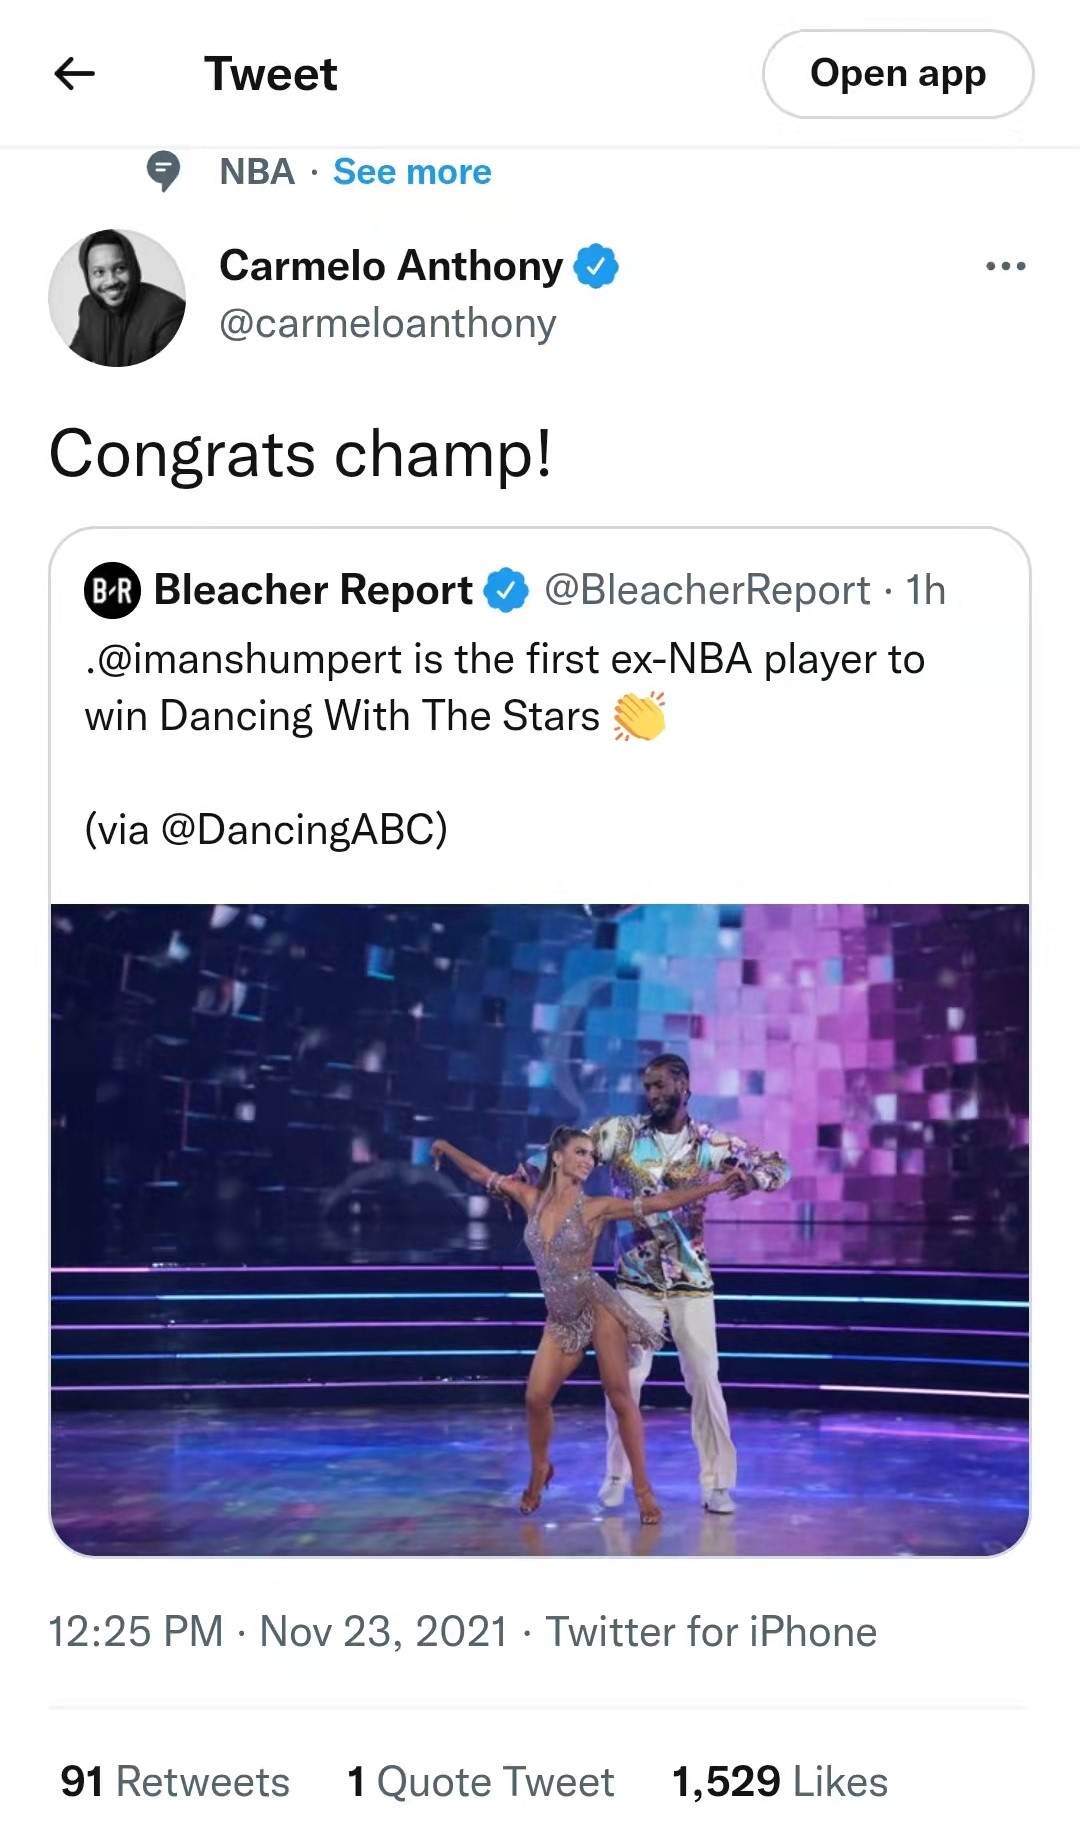Viewport: 1080px width, 1848px height.
Task: Tap the back arrow icon
Action: tap(74, 73)
